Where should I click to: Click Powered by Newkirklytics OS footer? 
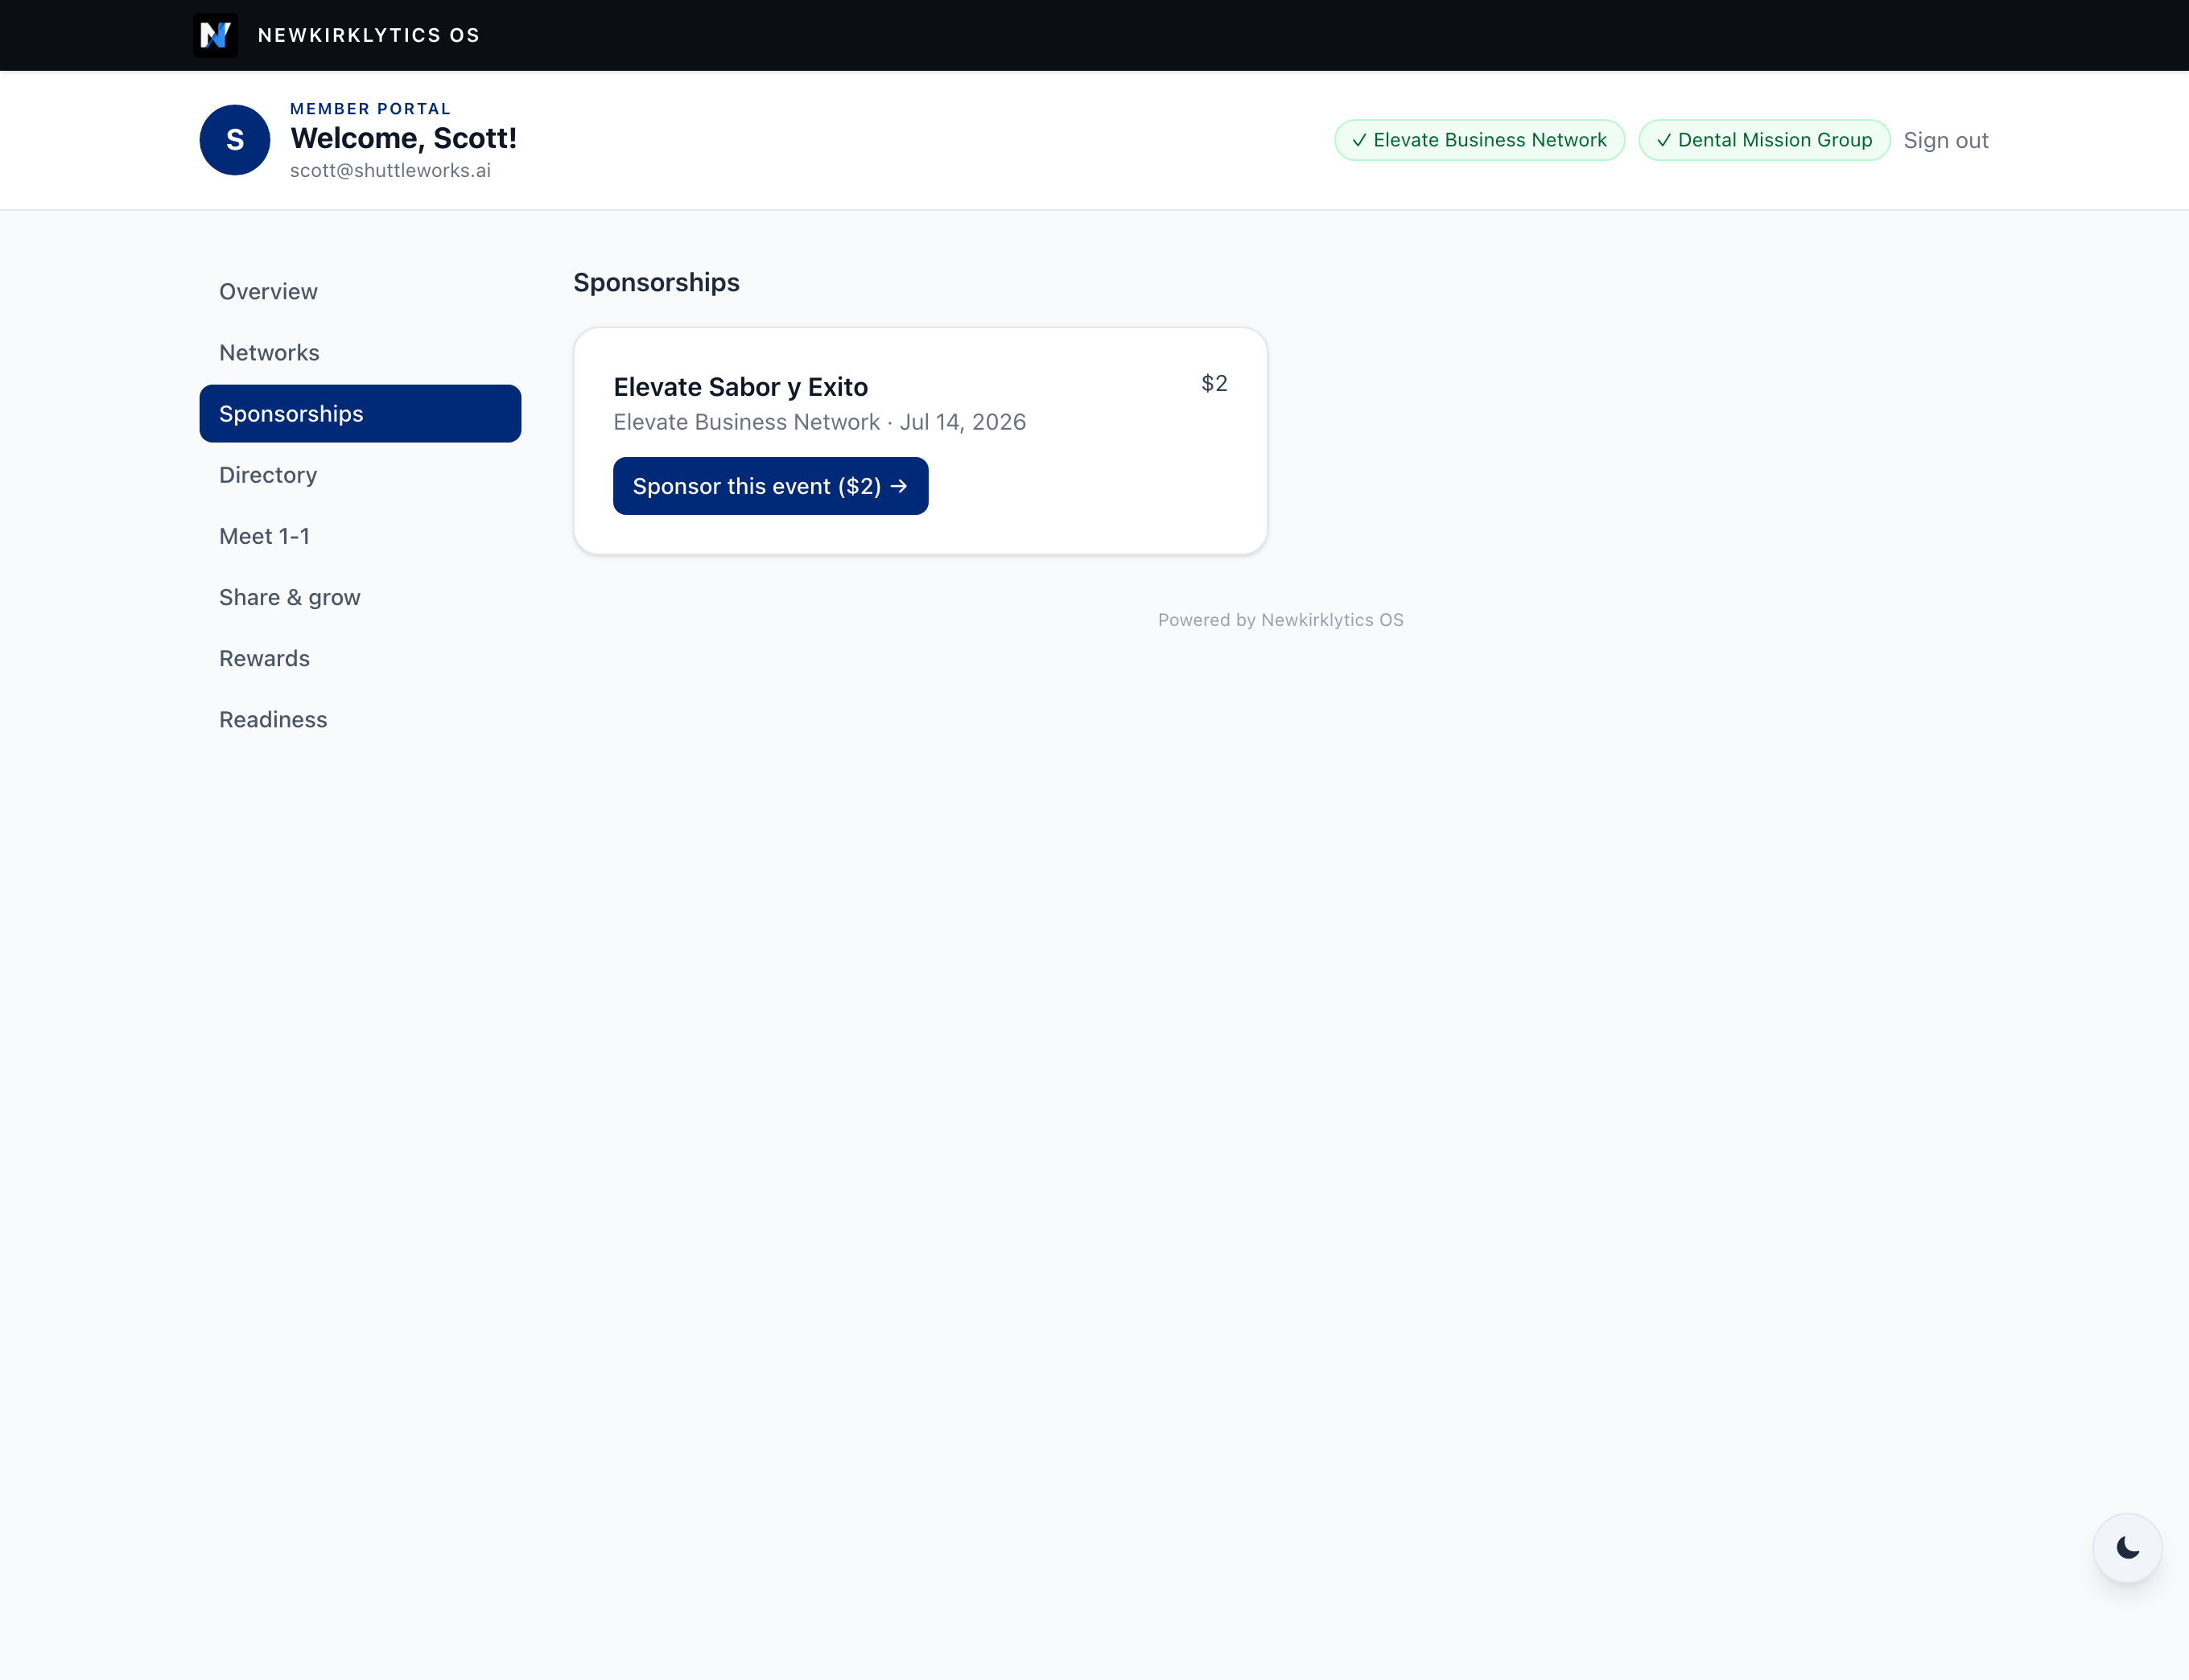1280,620
